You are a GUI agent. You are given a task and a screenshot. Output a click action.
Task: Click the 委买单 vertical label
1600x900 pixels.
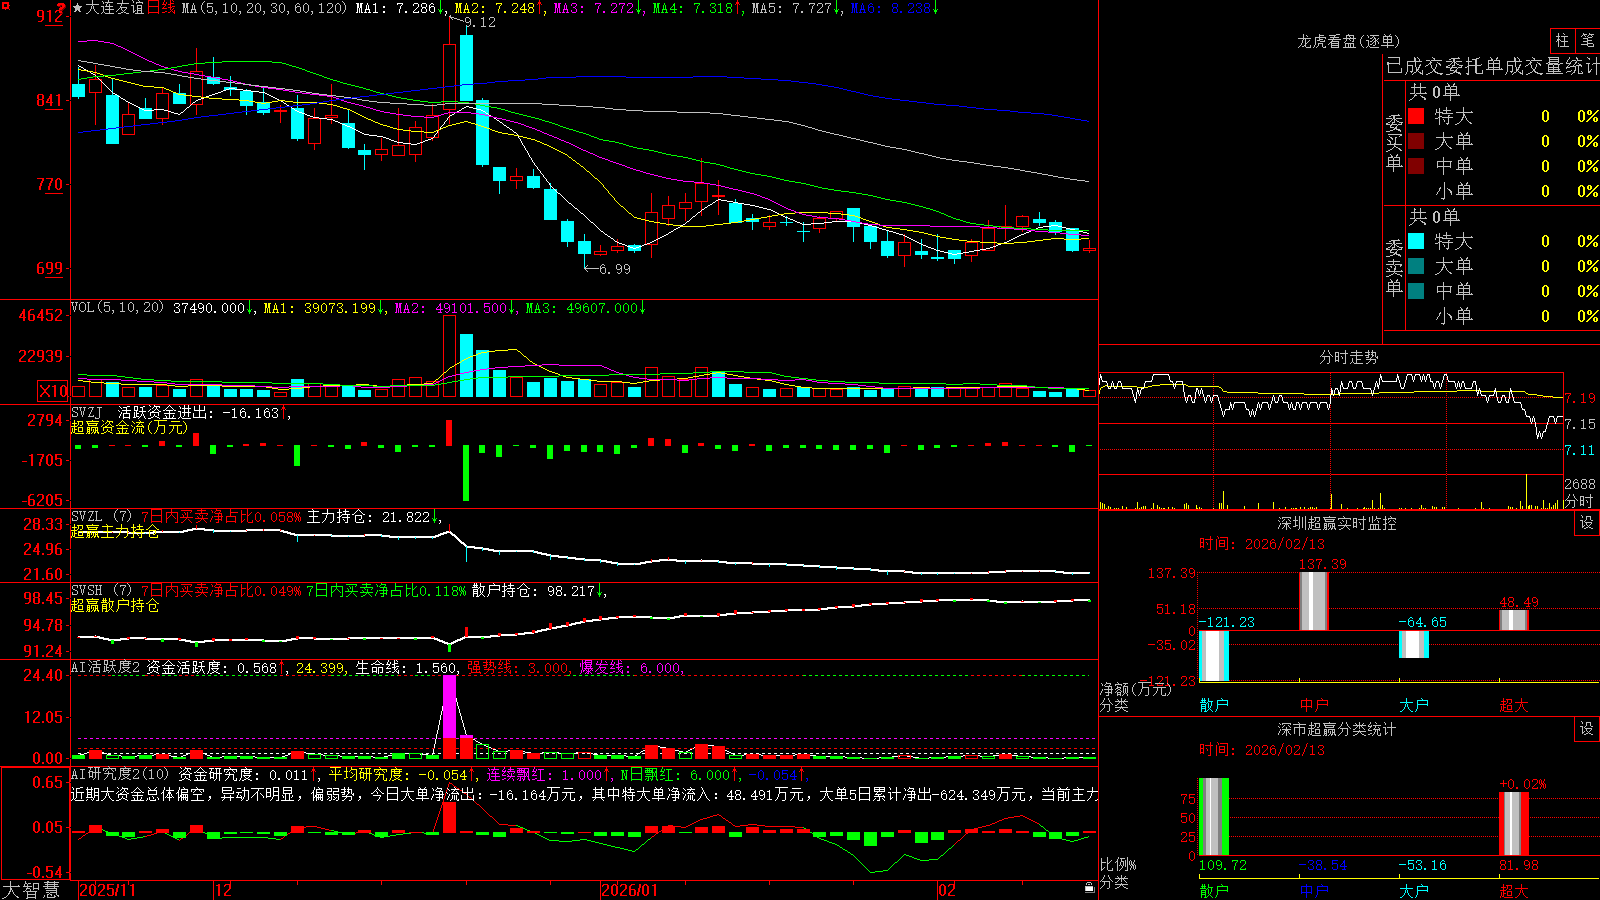1394,142
